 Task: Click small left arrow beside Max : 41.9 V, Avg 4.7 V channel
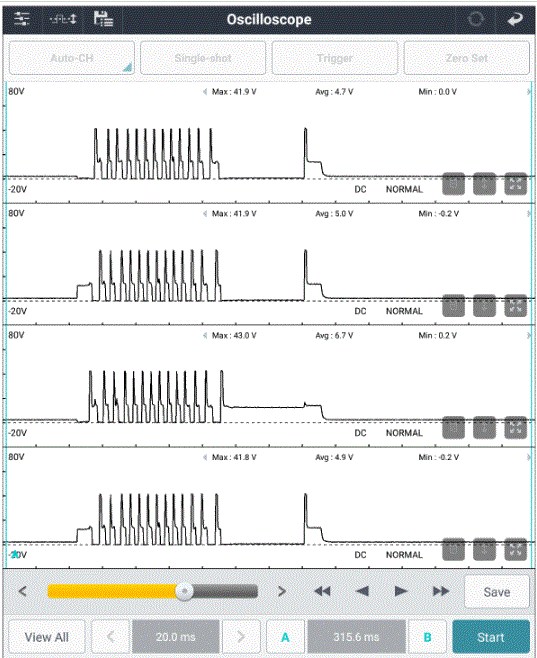coord(205,92)
